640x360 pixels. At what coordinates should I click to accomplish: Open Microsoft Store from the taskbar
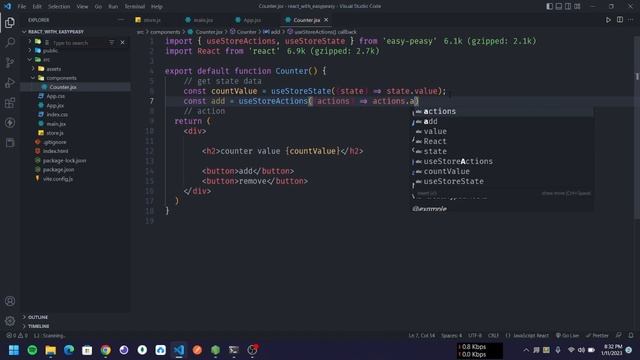click(87, 350)
